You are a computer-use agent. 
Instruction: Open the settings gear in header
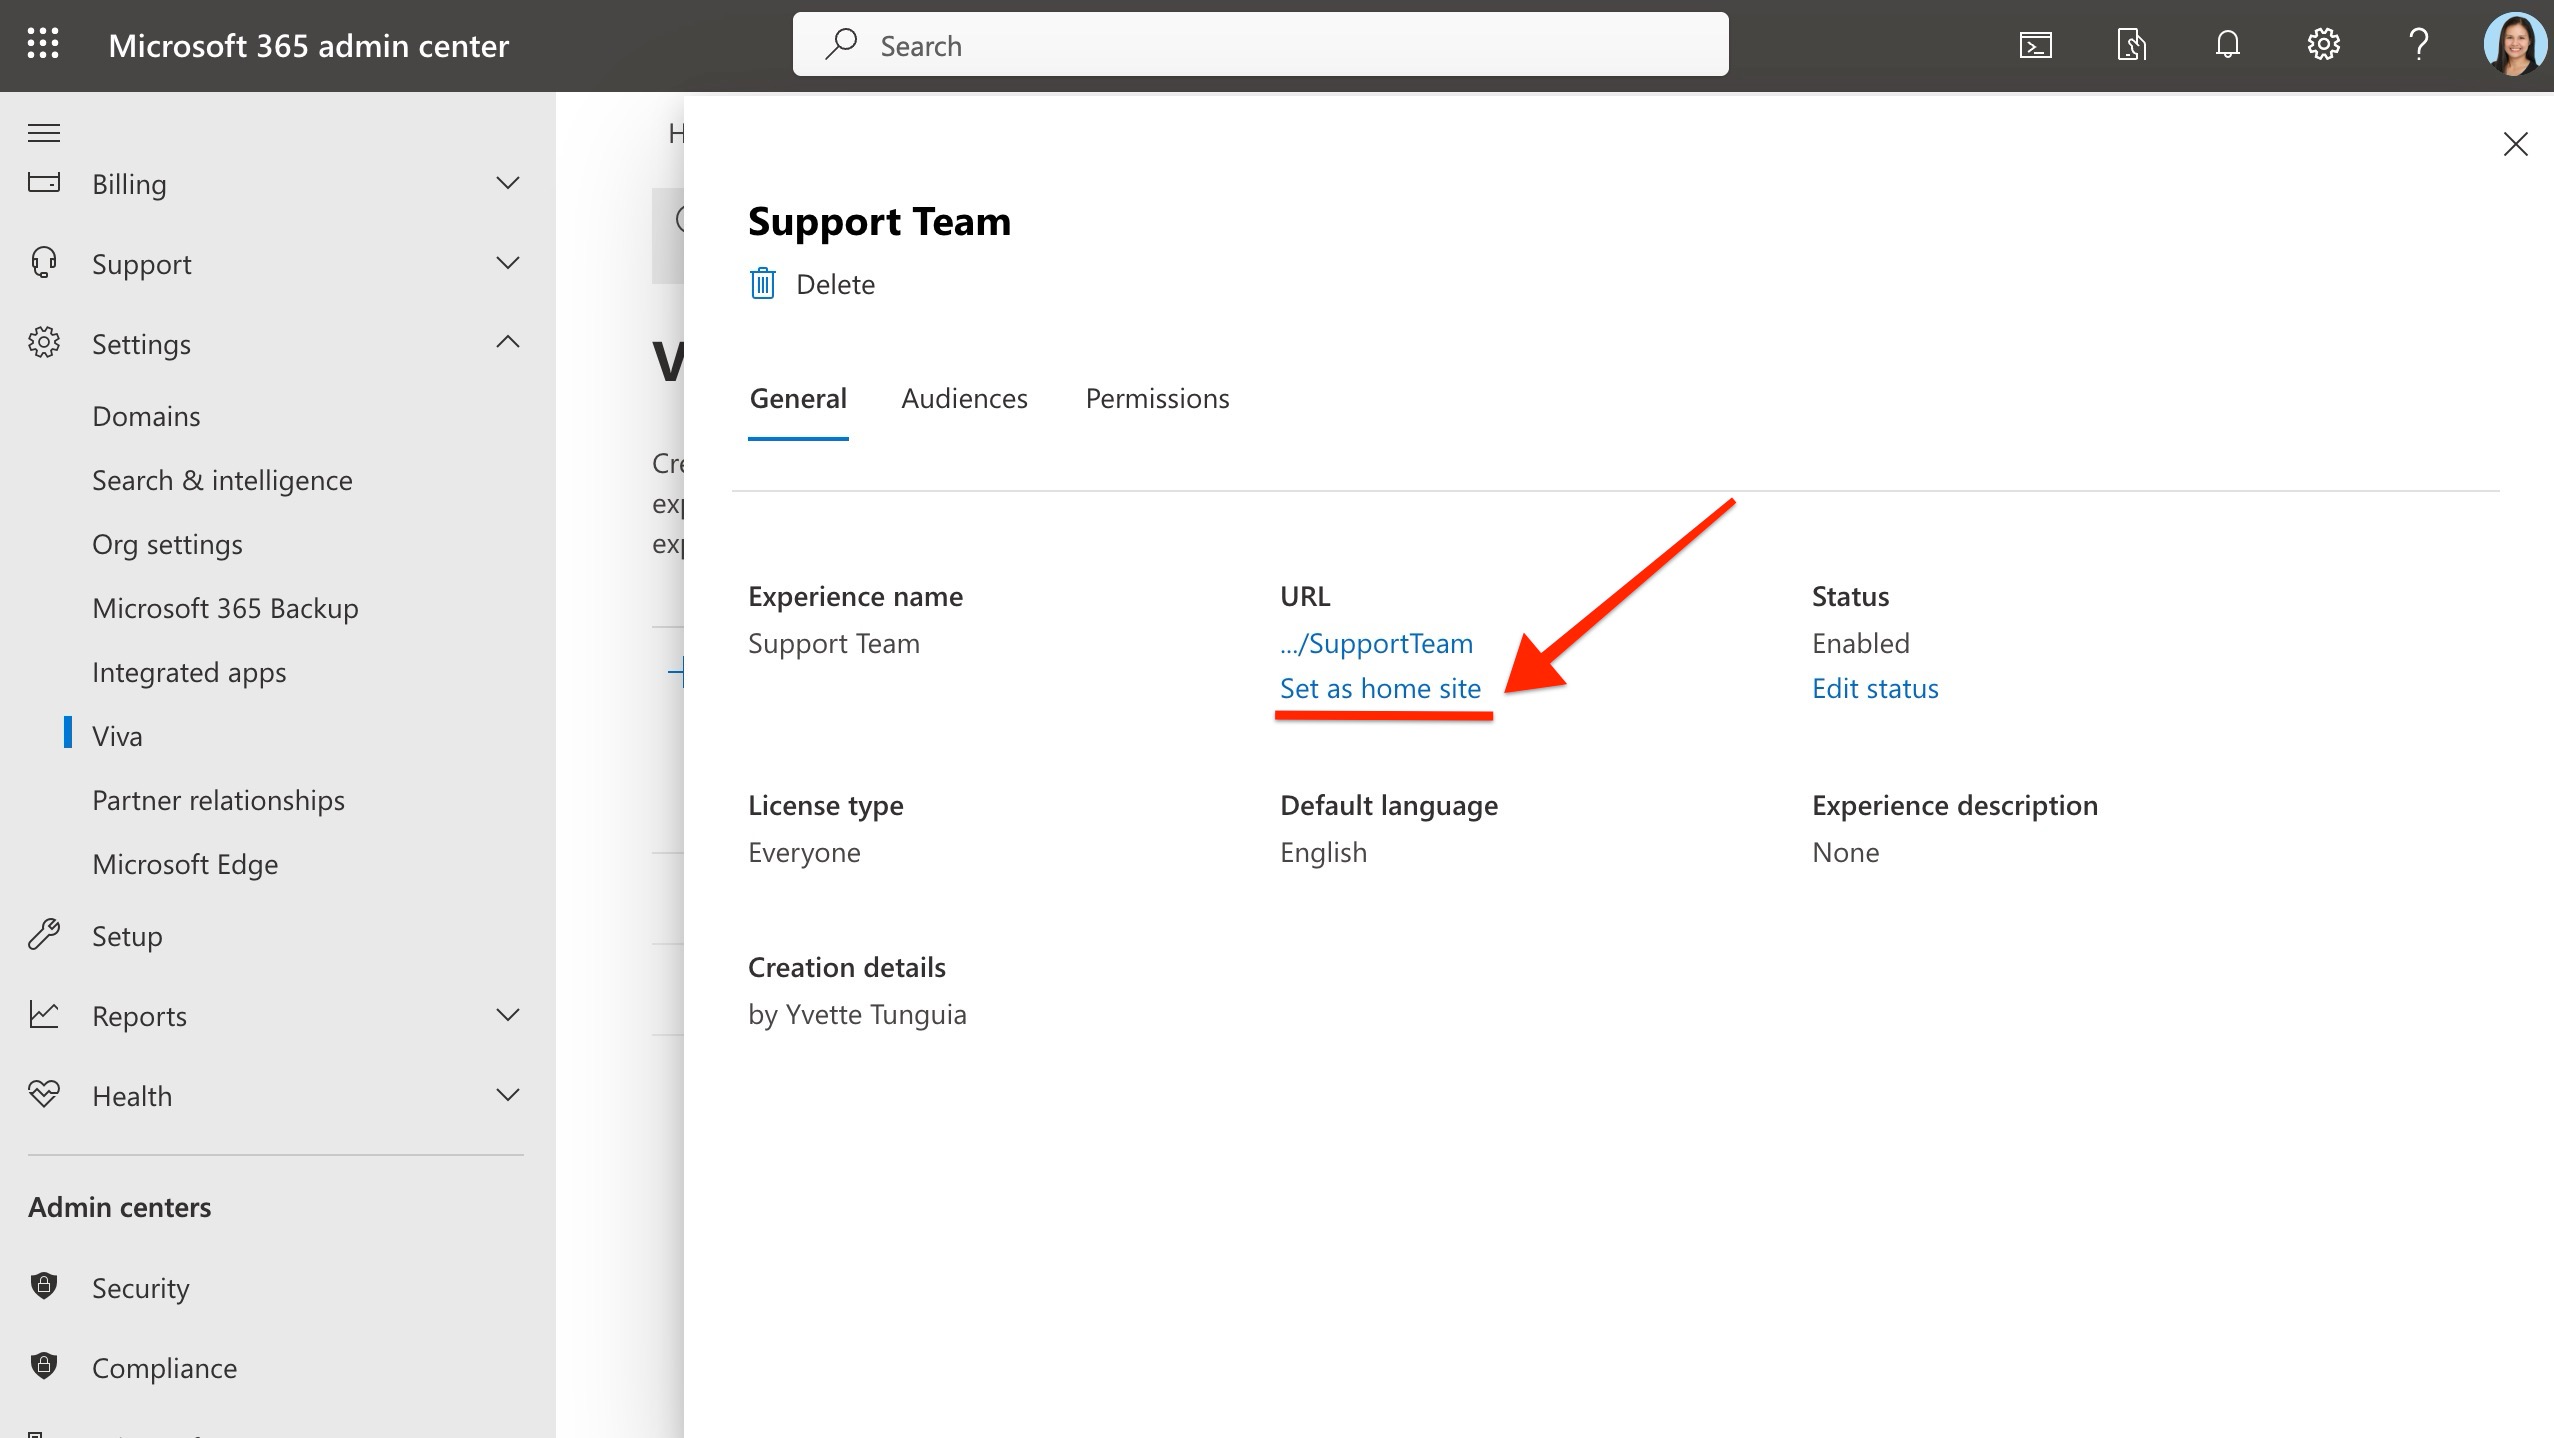tap(2323, 45)
